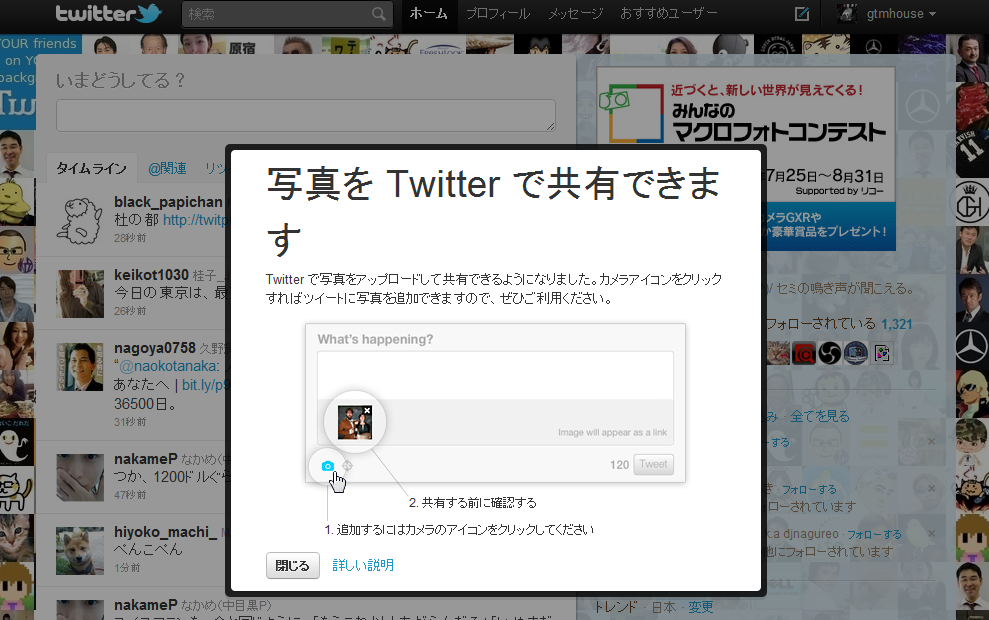Open nagoya0758 username link

[x=155, y=348]
